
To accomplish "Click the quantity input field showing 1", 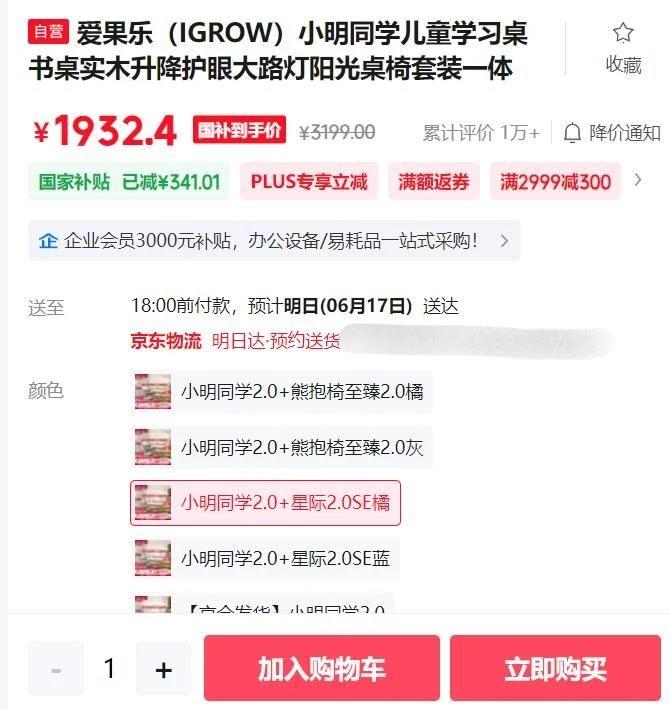I will click(110, 668).
